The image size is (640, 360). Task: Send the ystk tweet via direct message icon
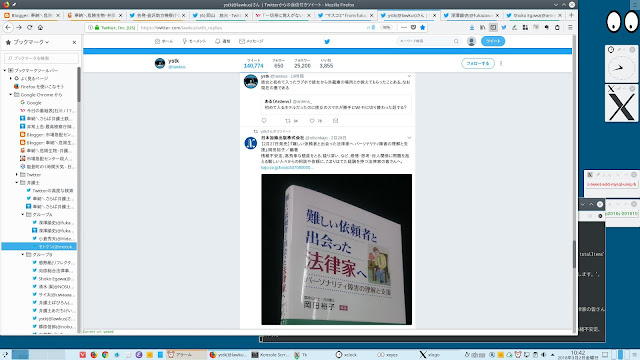click(336, 120)
